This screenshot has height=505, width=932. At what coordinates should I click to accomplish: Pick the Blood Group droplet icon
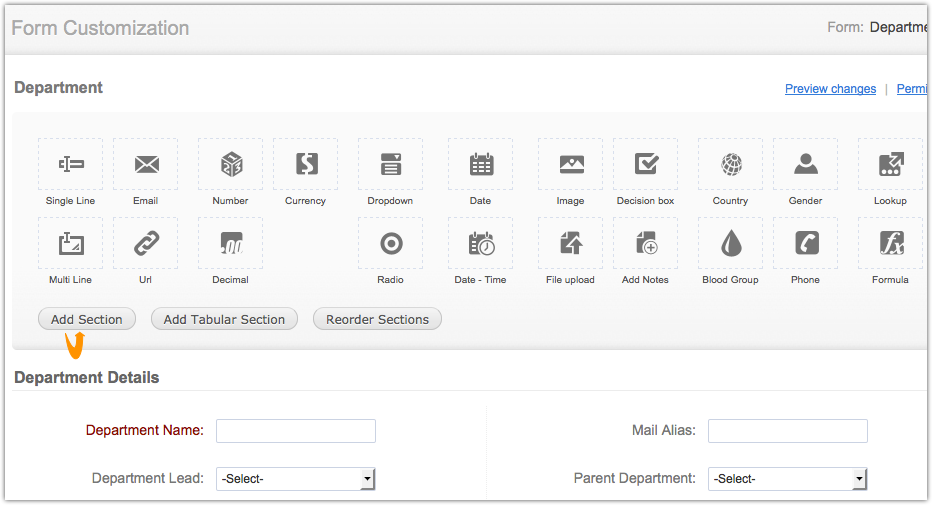point(731,243)
